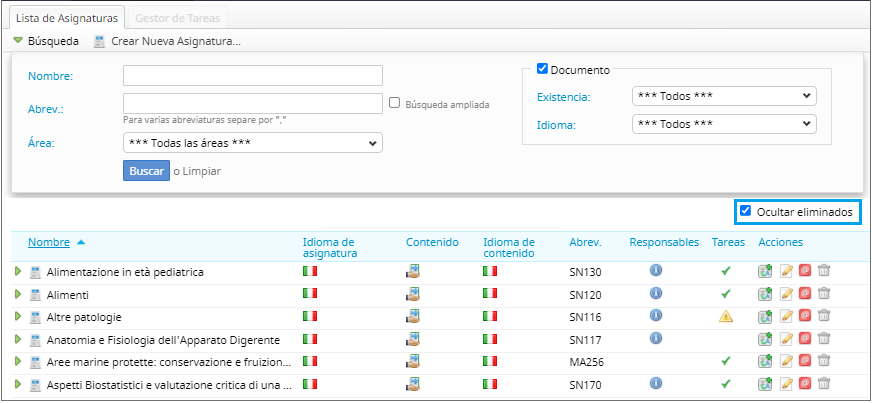Click the Acciones column header
The image size is (872, 403).
(780, 242)
